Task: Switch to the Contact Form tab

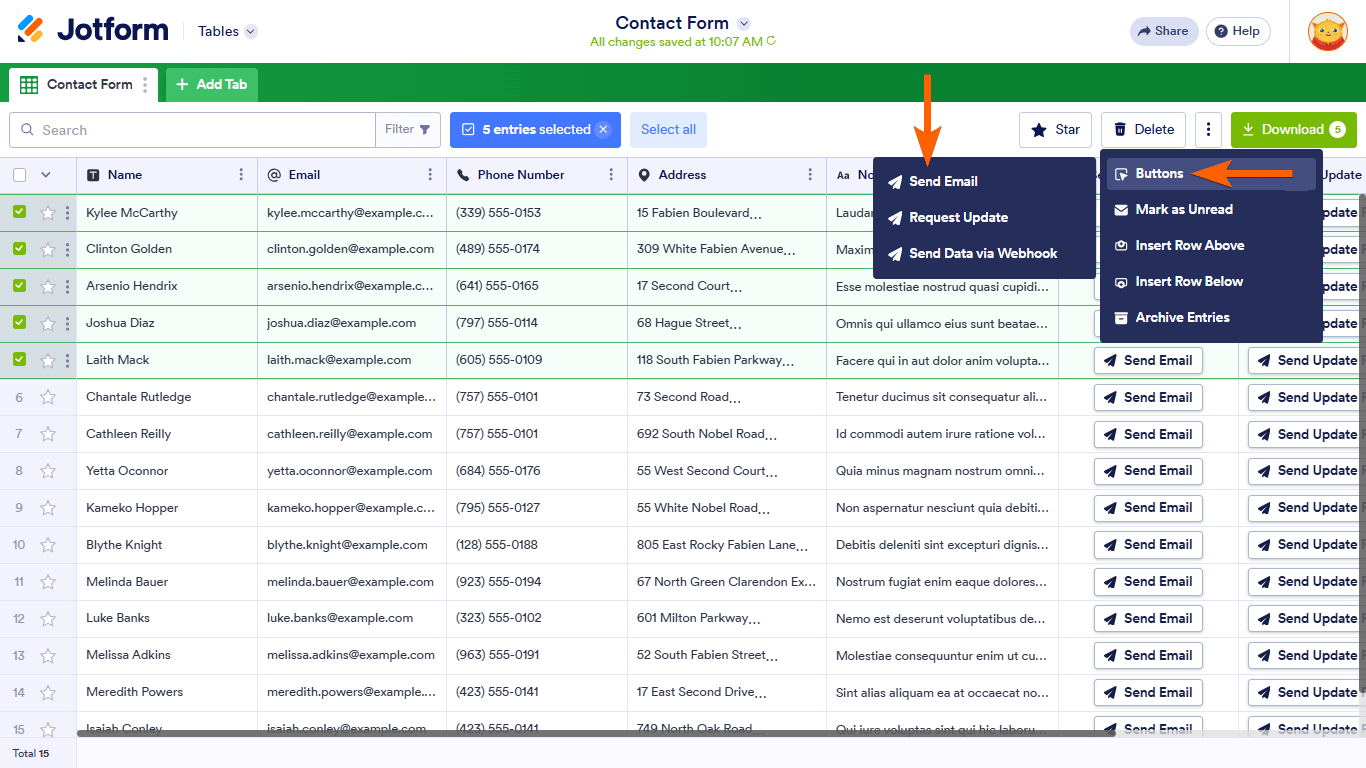Action: pyautogui.click(x=84, y=85)
